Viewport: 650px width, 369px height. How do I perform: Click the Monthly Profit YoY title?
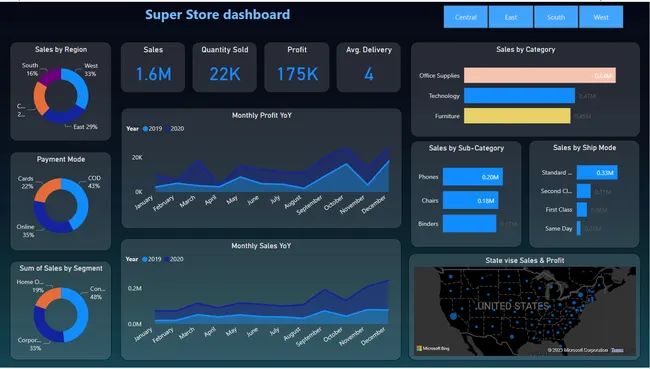(x=262, y=115)
